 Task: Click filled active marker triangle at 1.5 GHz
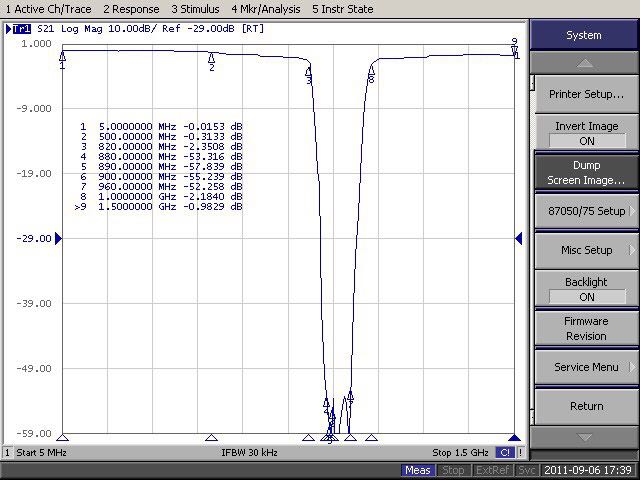514,438
